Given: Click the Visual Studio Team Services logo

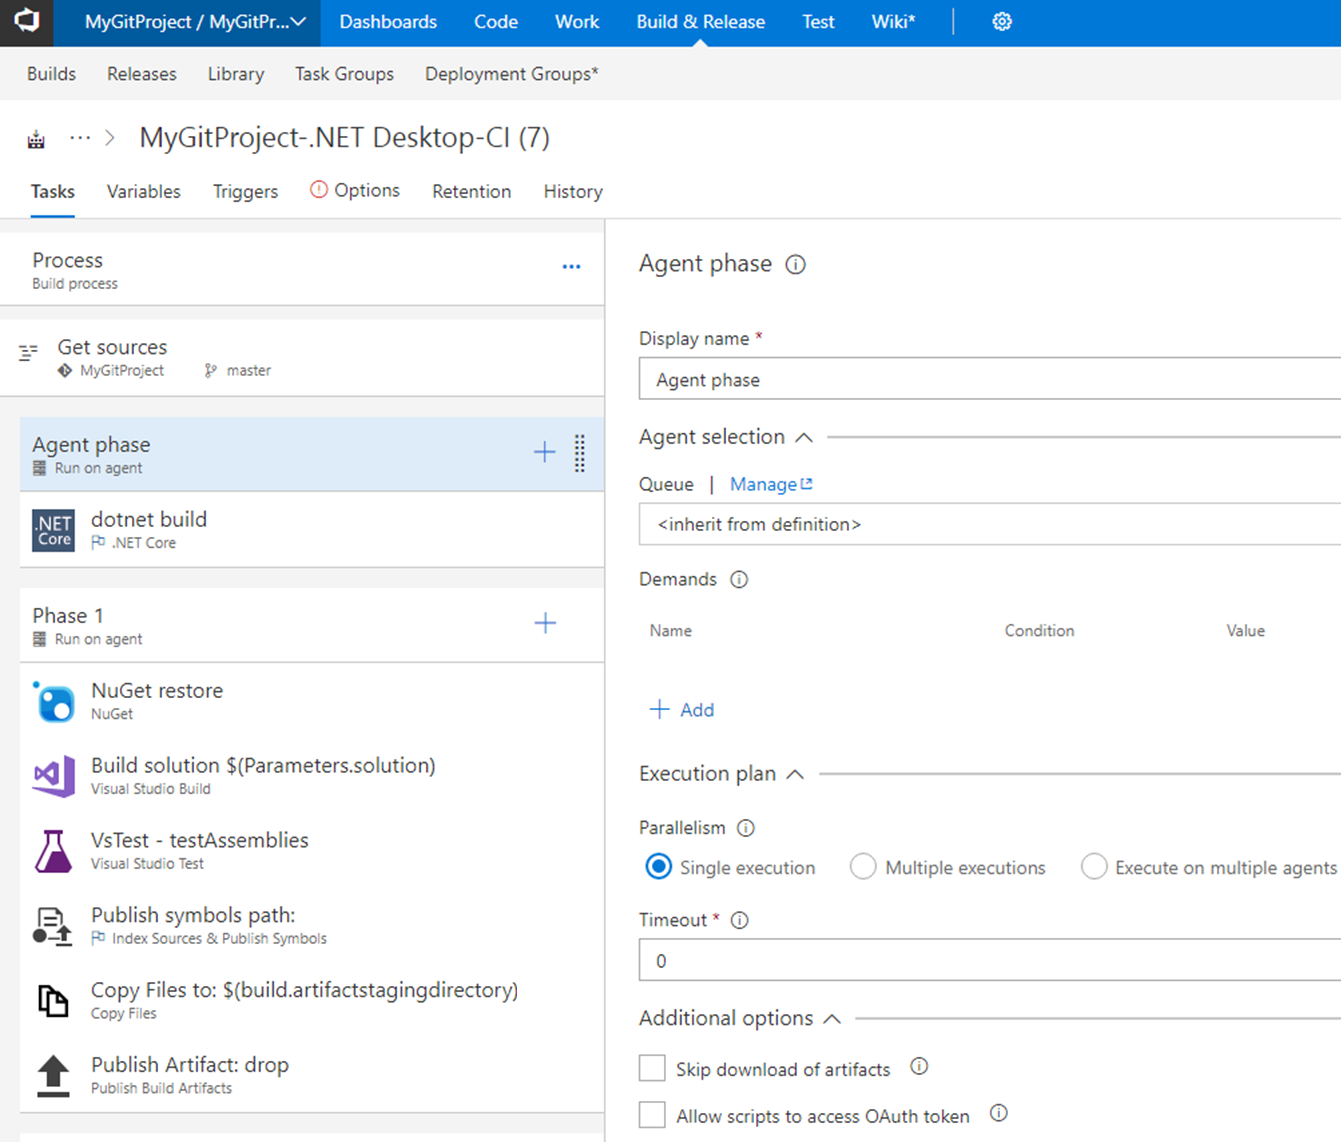Looking at the screenshot, I should (27, 21).
